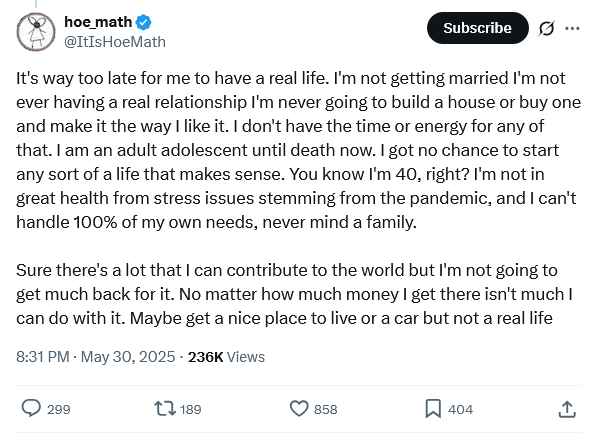
Task: Click the May 30, 2025 date
Action: [128, 357]
